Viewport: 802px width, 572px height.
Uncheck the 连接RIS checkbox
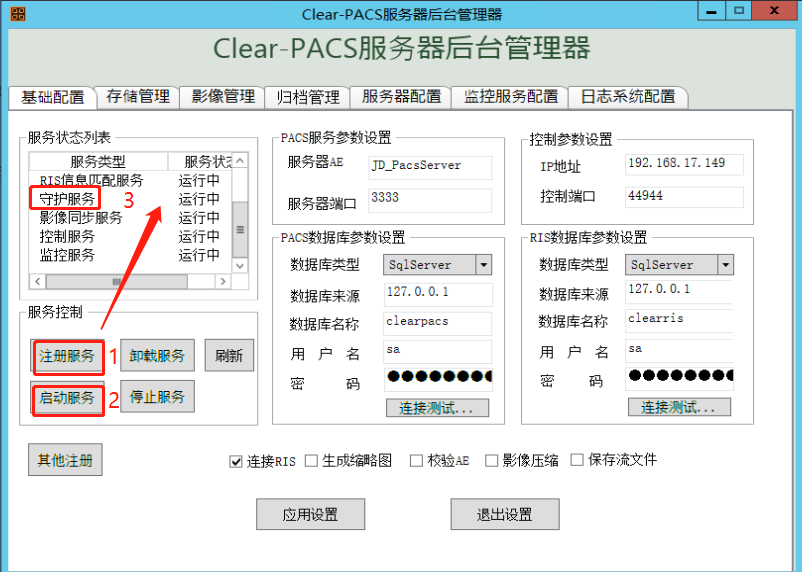[x=236, y=461]
